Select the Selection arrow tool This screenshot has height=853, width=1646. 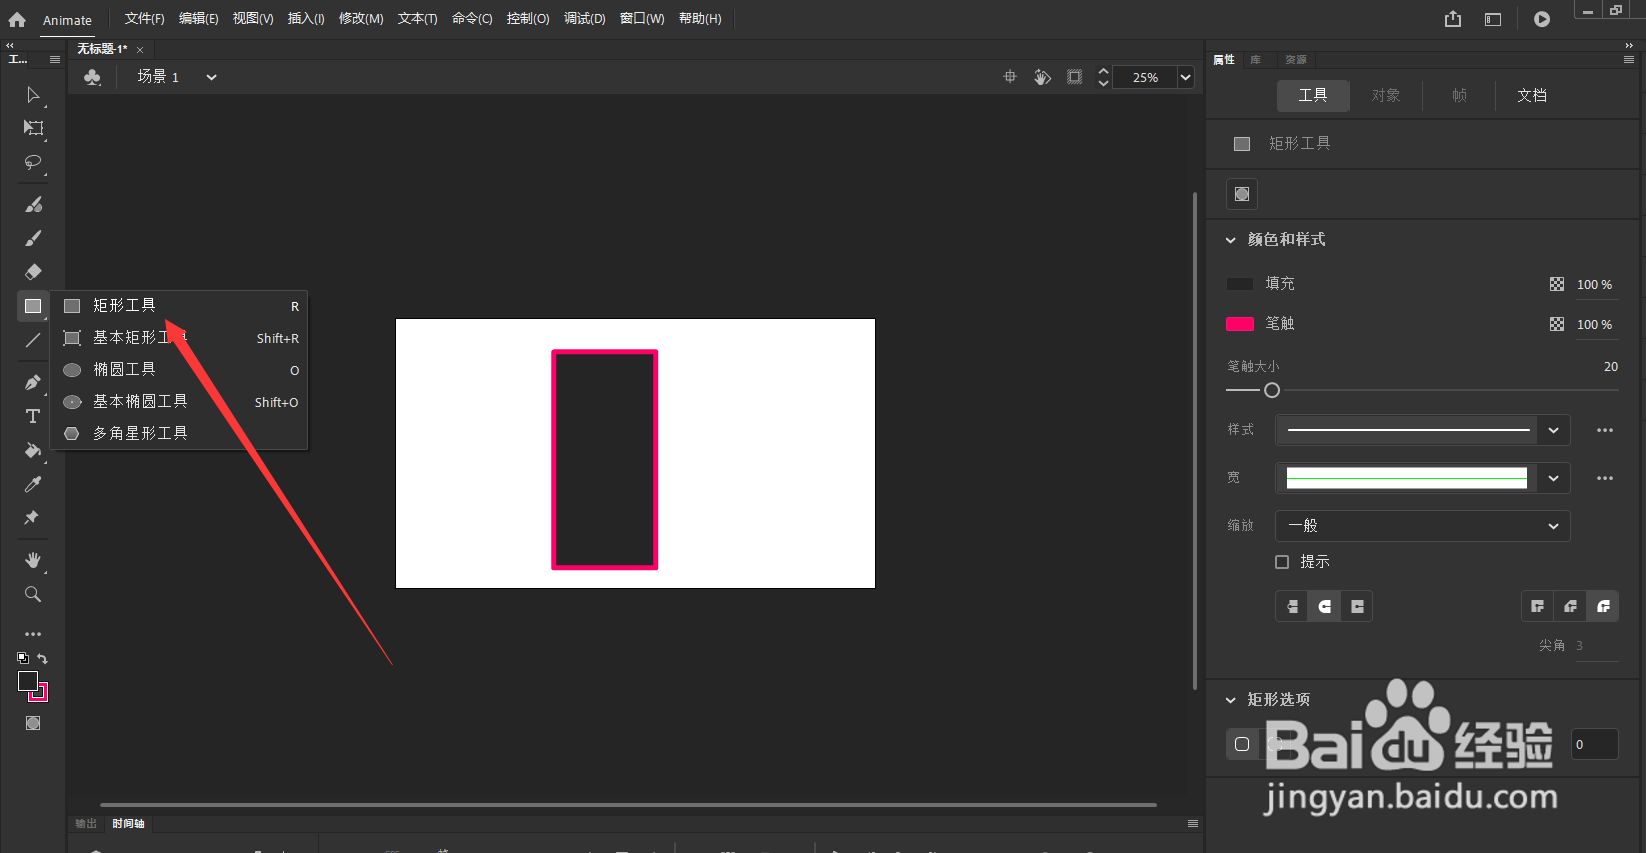coord(33,95)
